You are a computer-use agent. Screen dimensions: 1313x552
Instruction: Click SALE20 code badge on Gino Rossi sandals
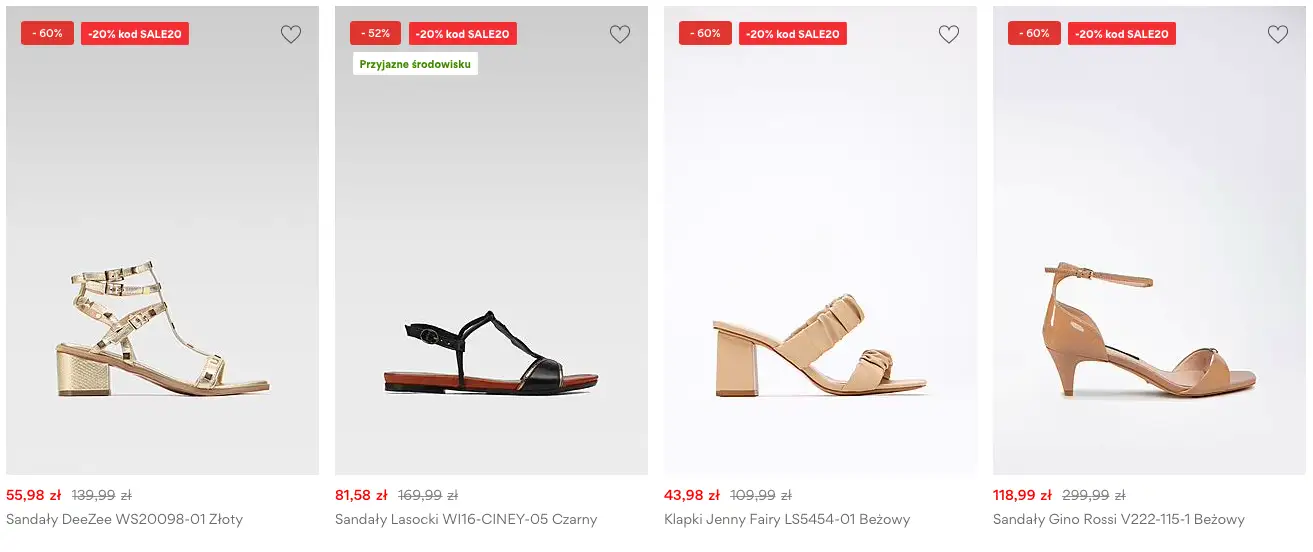(x=1122, y=34)
